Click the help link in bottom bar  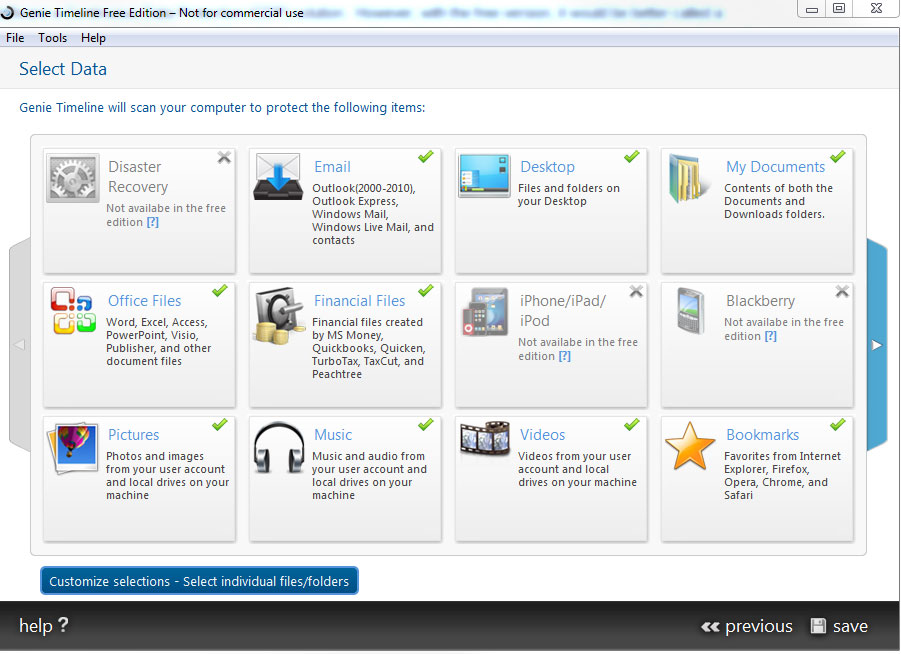(44, 625)
